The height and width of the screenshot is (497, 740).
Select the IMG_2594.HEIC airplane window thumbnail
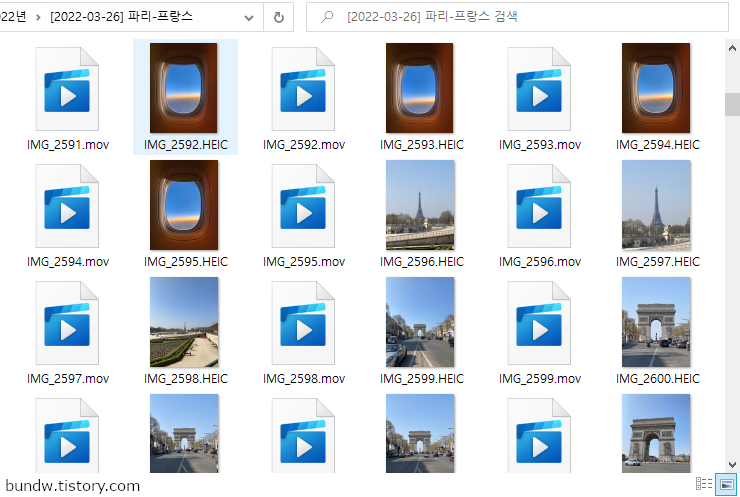click(656, 88)
